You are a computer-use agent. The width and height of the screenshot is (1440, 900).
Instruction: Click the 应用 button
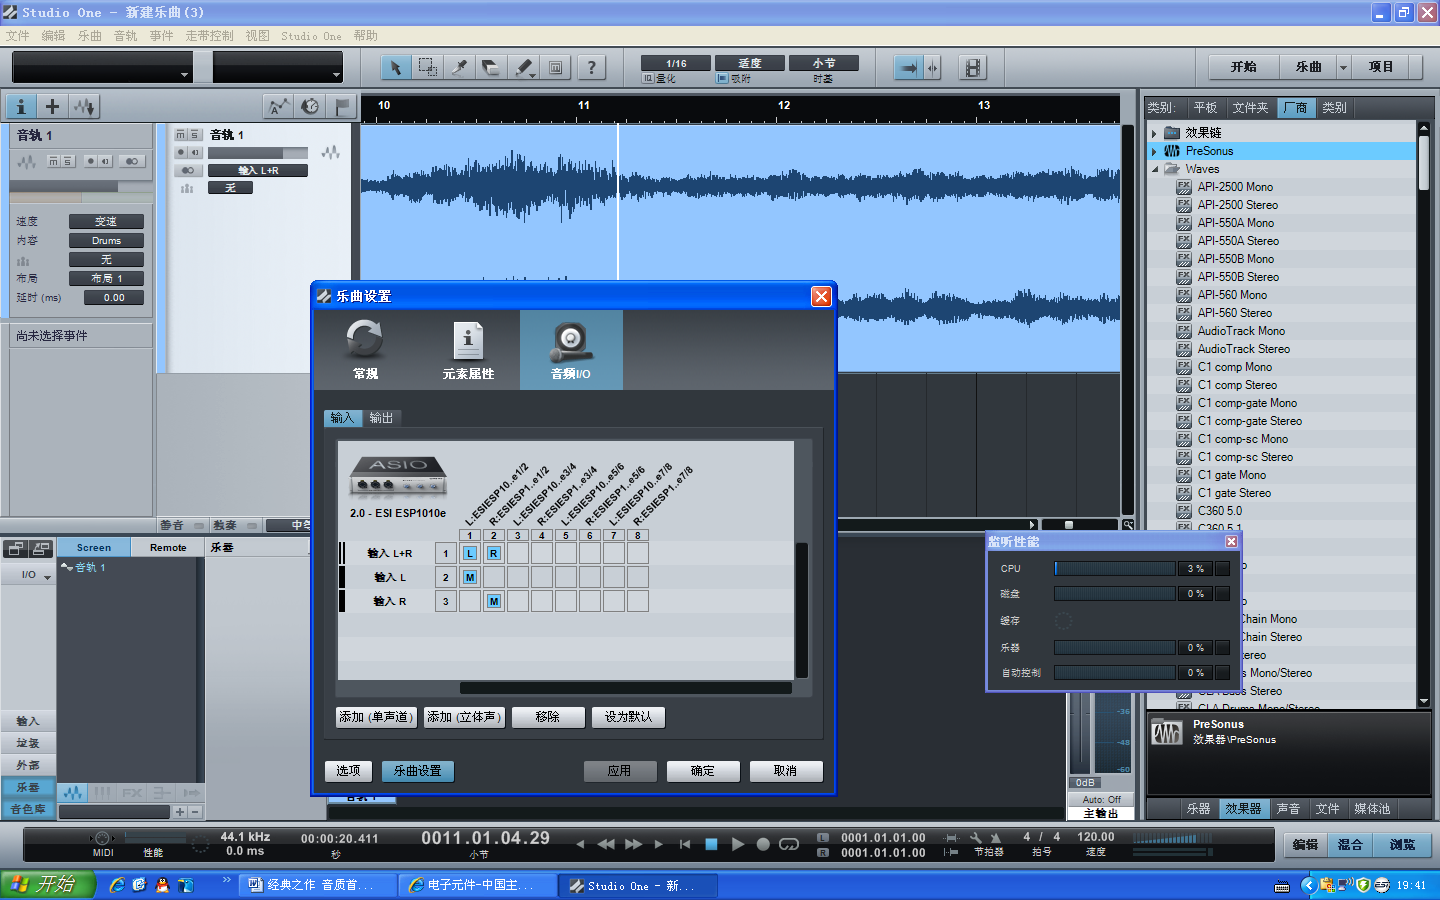point(620,771)
